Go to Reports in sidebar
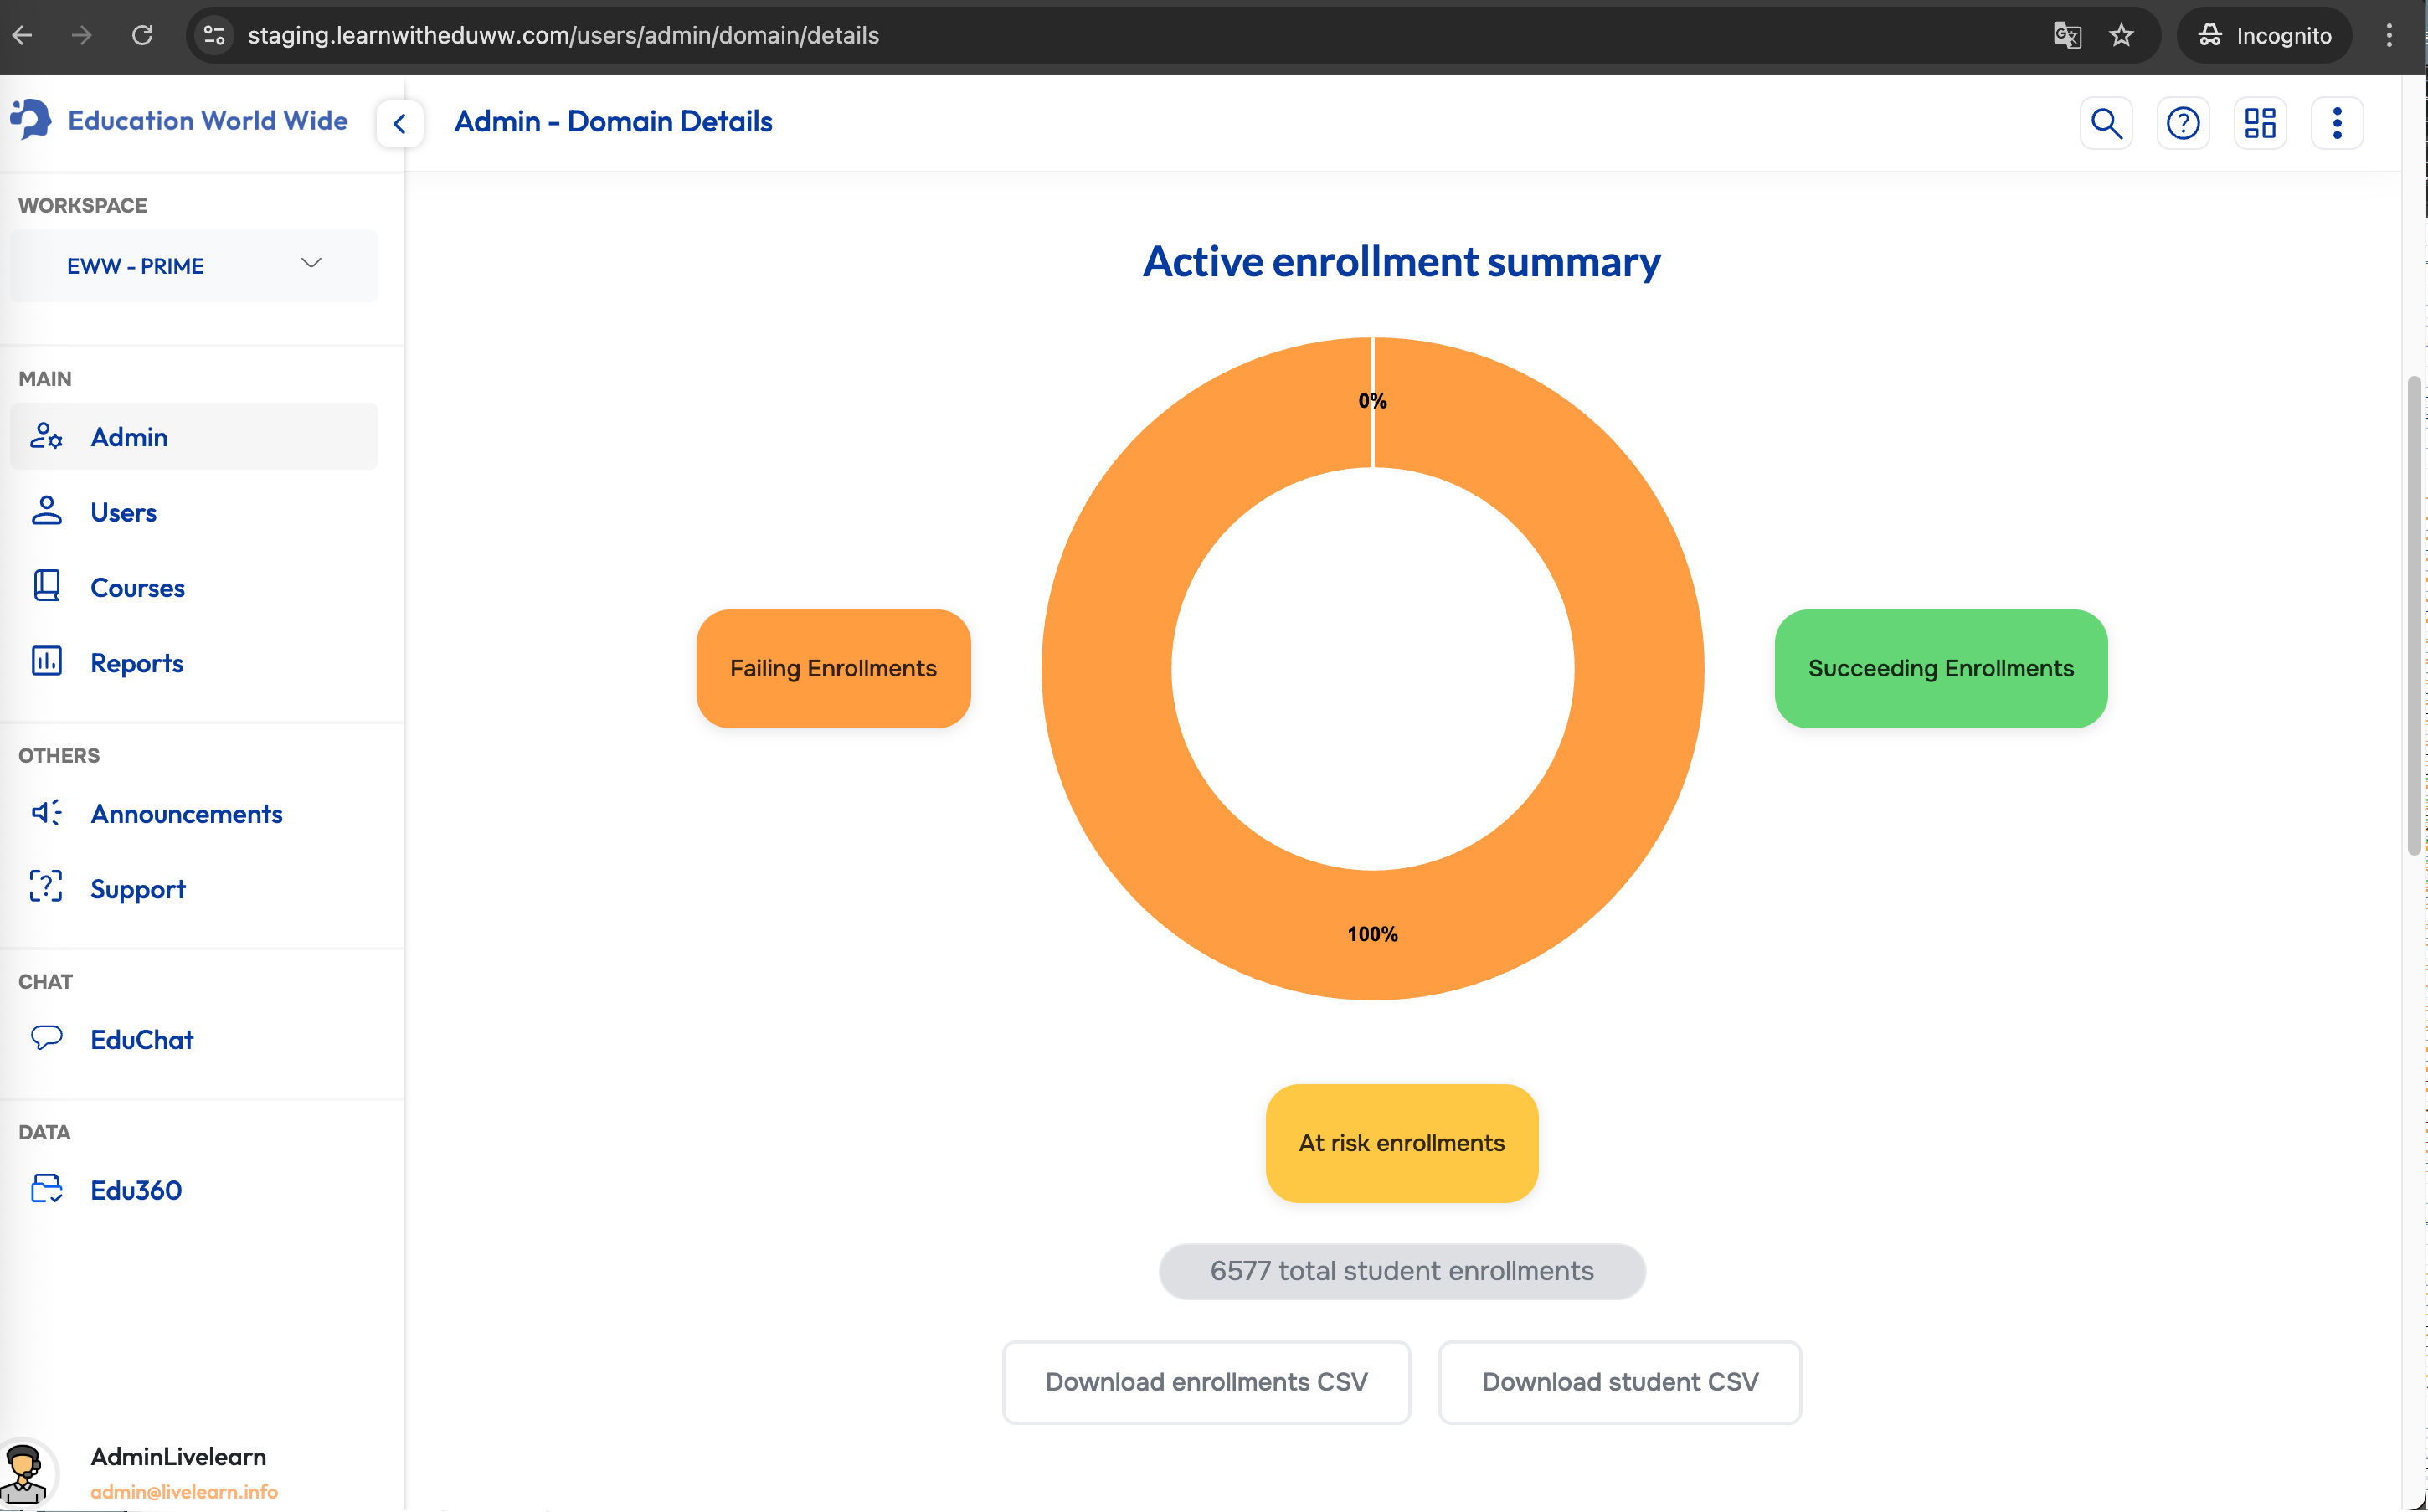 pyautogui.click(x=136, y=663)
